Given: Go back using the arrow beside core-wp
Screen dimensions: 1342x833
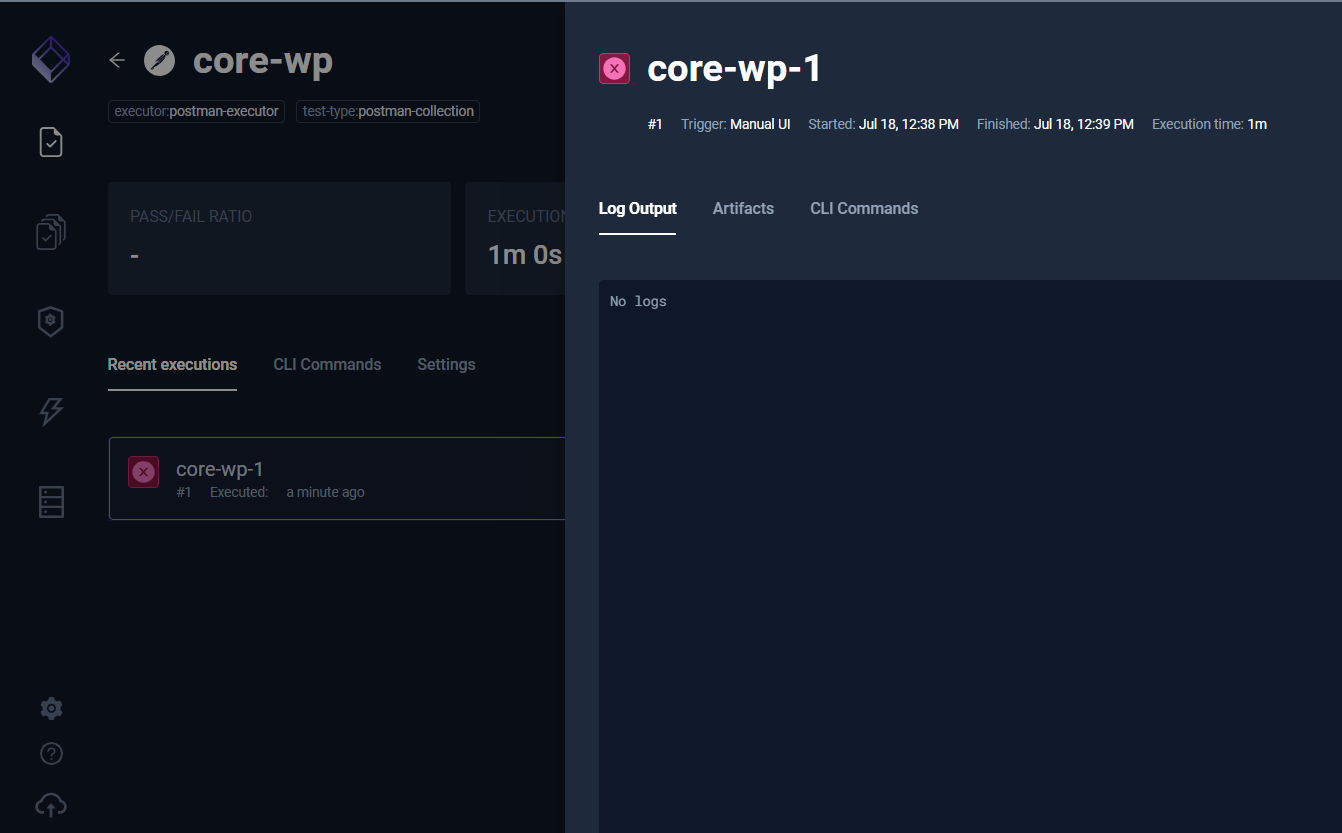Looking at the screenshot, I should [116, 60].
